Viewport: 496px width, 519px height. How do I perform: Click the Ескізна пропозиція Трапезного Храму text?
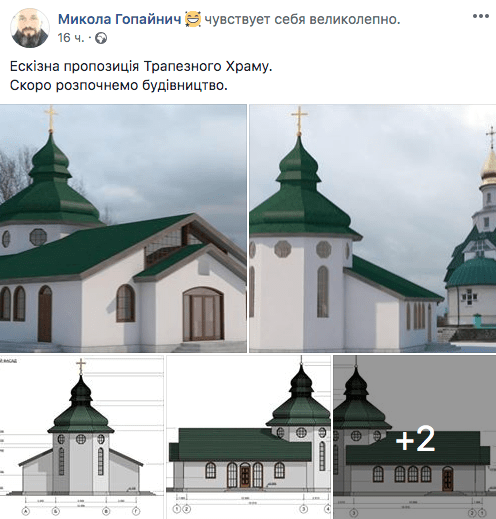141,66
